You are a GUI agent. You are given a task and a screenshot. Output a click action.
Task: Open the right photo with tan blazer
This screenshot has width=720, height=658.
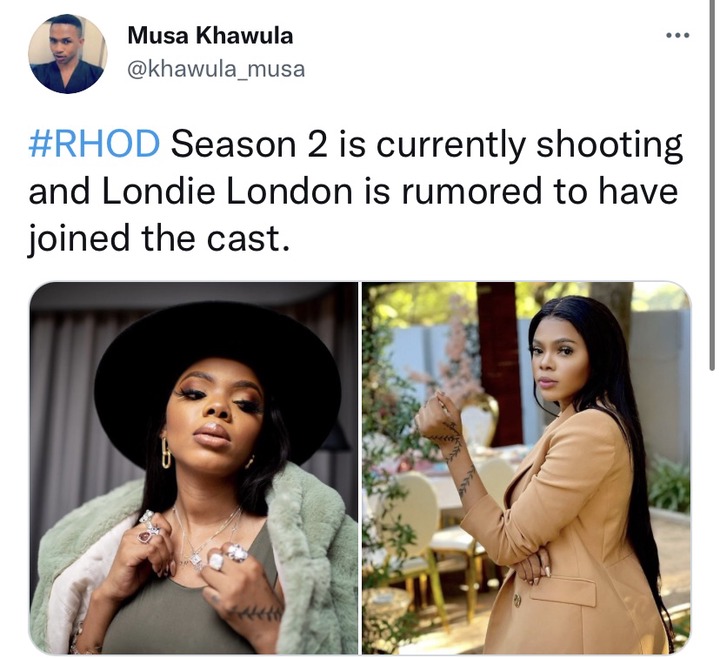point(526,468)
